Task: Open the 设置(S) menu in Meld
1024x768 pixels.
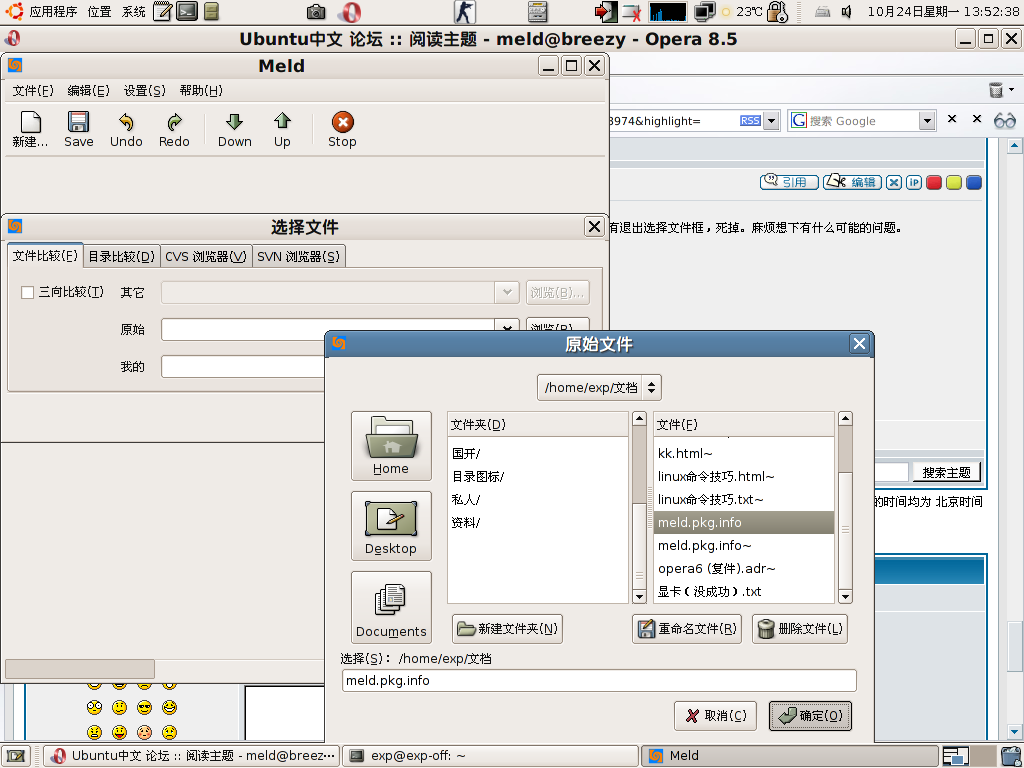Action: [144, 91]
